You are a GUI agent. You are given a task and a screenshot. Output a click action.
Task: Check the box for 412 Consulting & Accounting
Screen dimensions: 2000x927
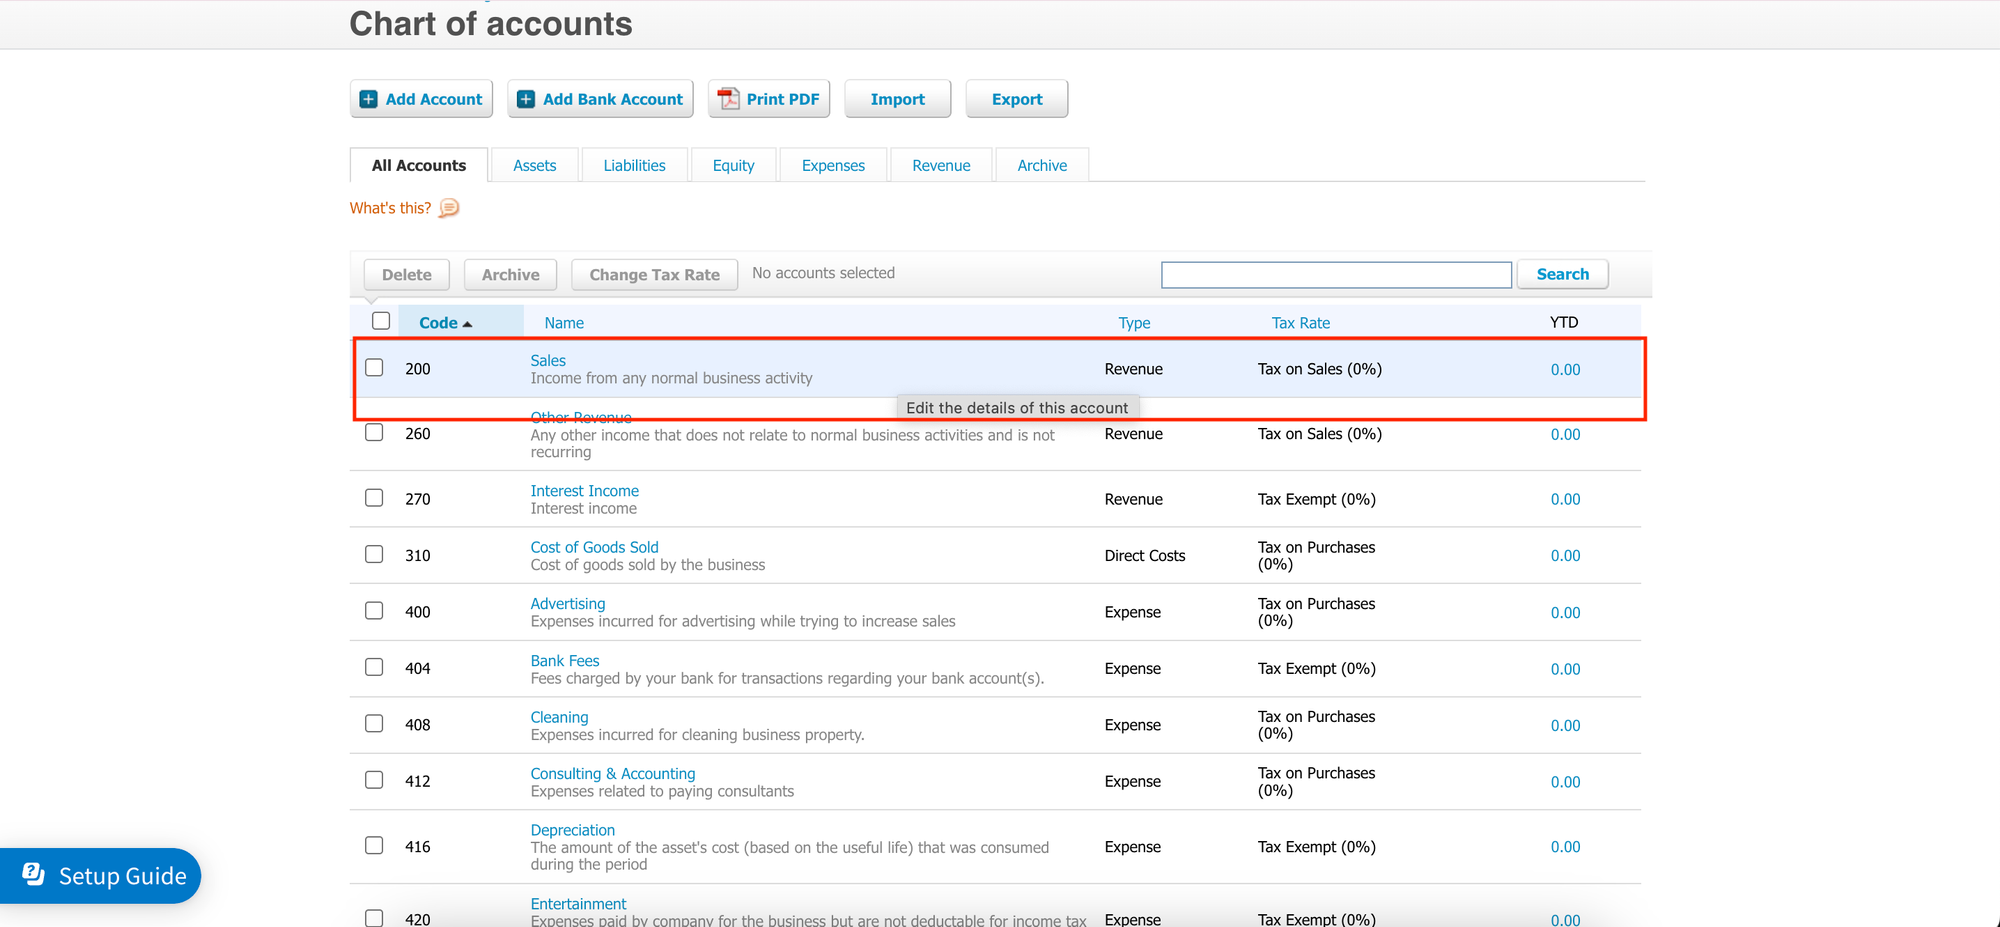click(x=374, y=780)
